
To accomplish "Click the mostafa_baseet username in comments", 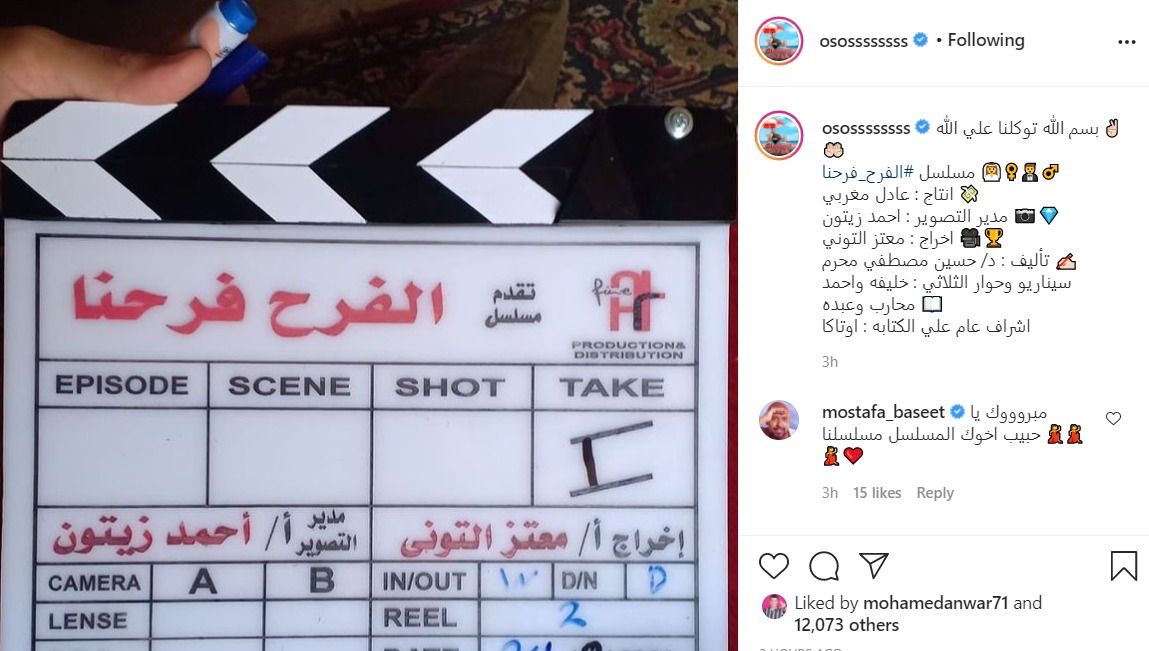I will pos(883,413).
